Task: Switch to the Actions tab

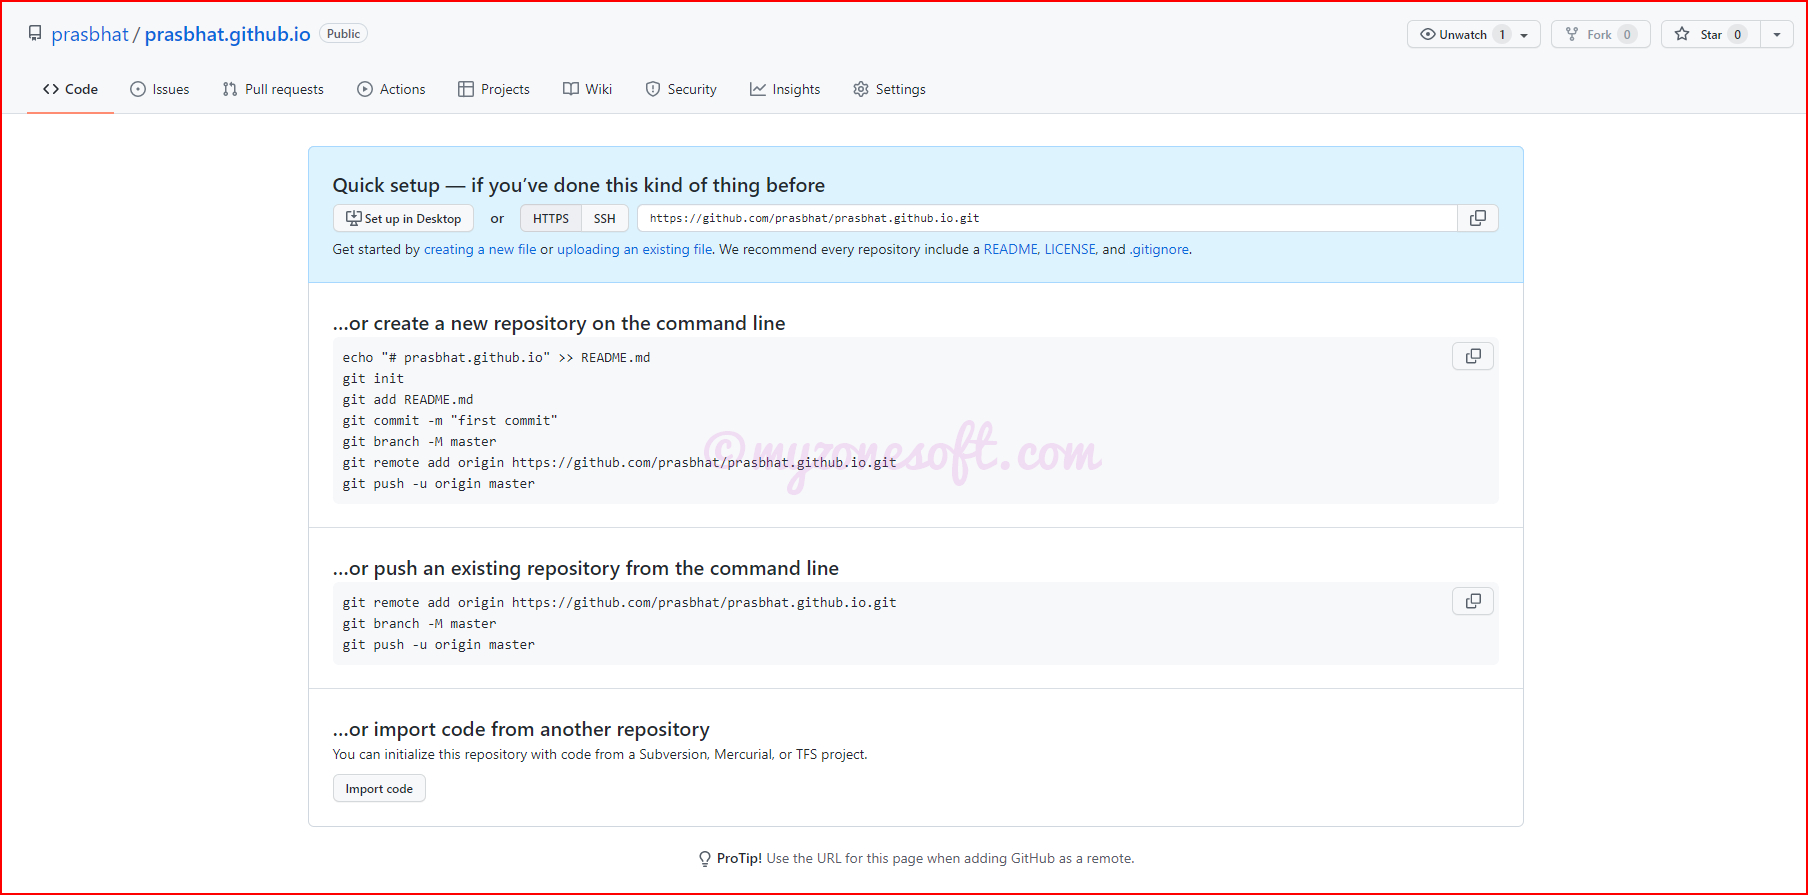Action: tap(391, 89)
